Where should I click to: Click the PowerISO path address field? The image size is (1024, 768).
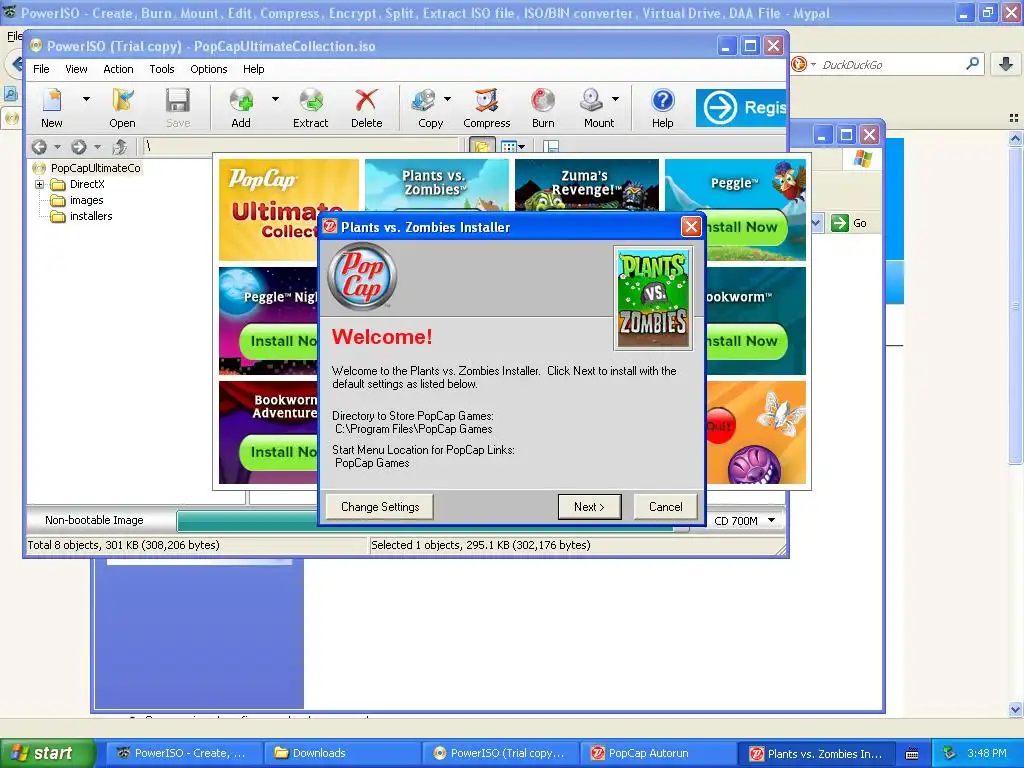tap(302, 146)
